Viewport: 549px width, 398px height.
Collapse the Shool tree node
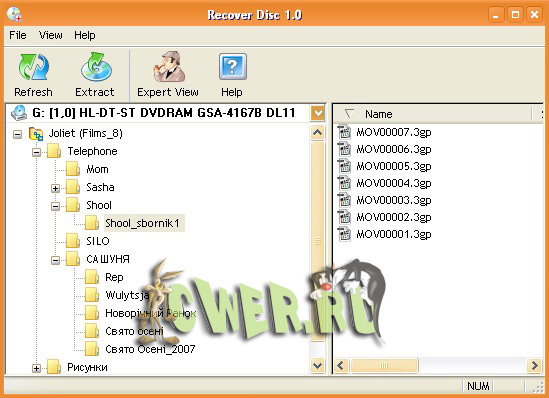tap(55, 206)
